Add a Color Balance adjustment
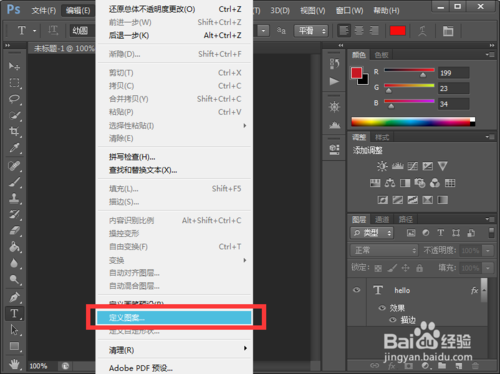500x374 pixels. 390,183
